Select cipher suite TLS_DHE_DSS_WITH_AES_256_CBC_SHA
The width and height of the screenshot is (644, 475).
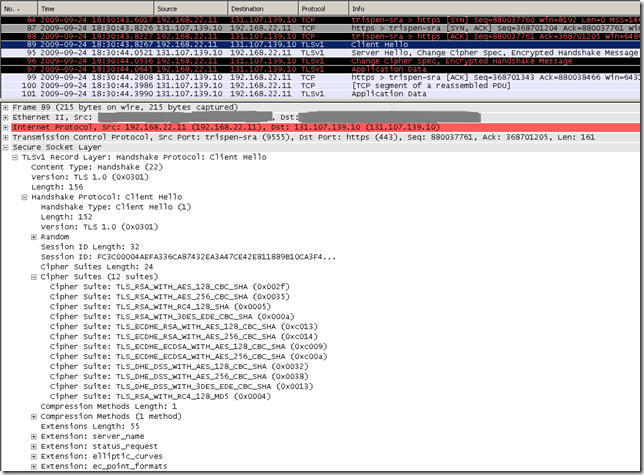click(x=179, y=376)
